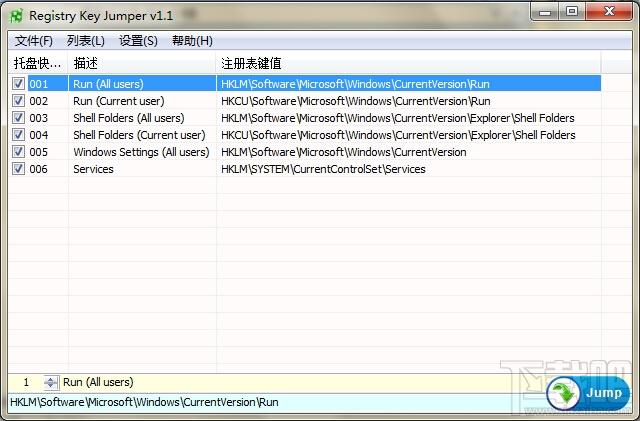This screenshot has width=640, height=421.
Task: Open the 帮助(H) menu
Action: pos(192,41)
